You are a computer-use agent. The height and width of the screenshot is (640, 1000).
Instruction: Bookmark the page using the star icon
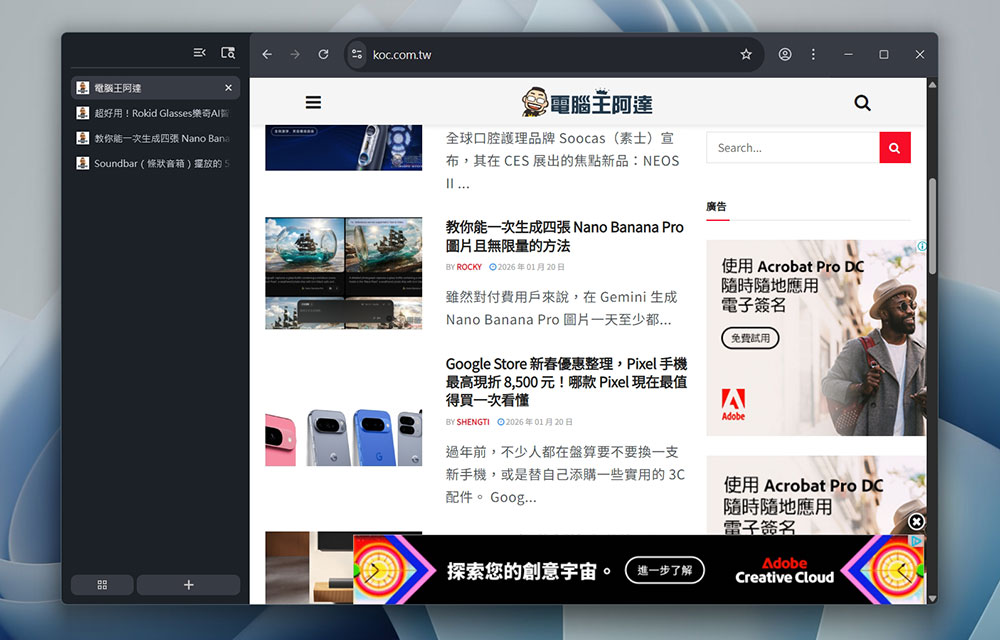(746, 55)
